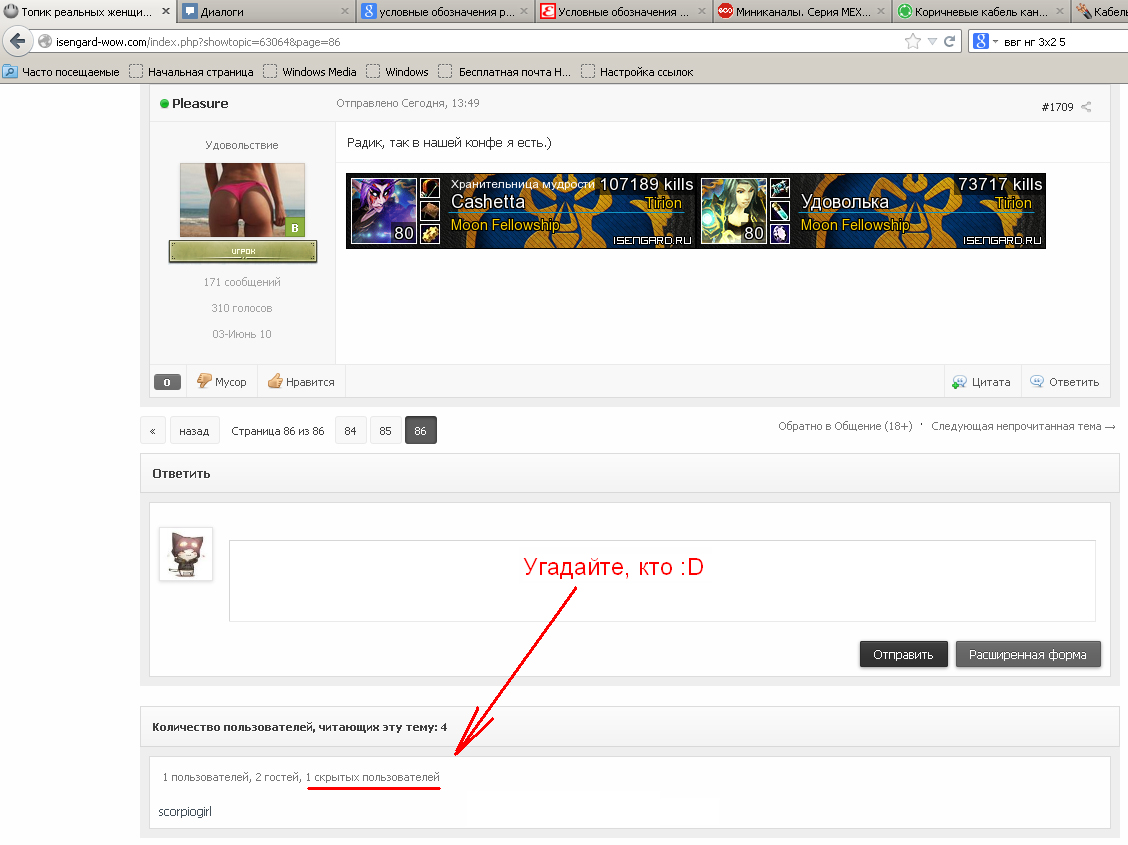Close the 'Топик реальных женщи...' tab

(165, 12)
